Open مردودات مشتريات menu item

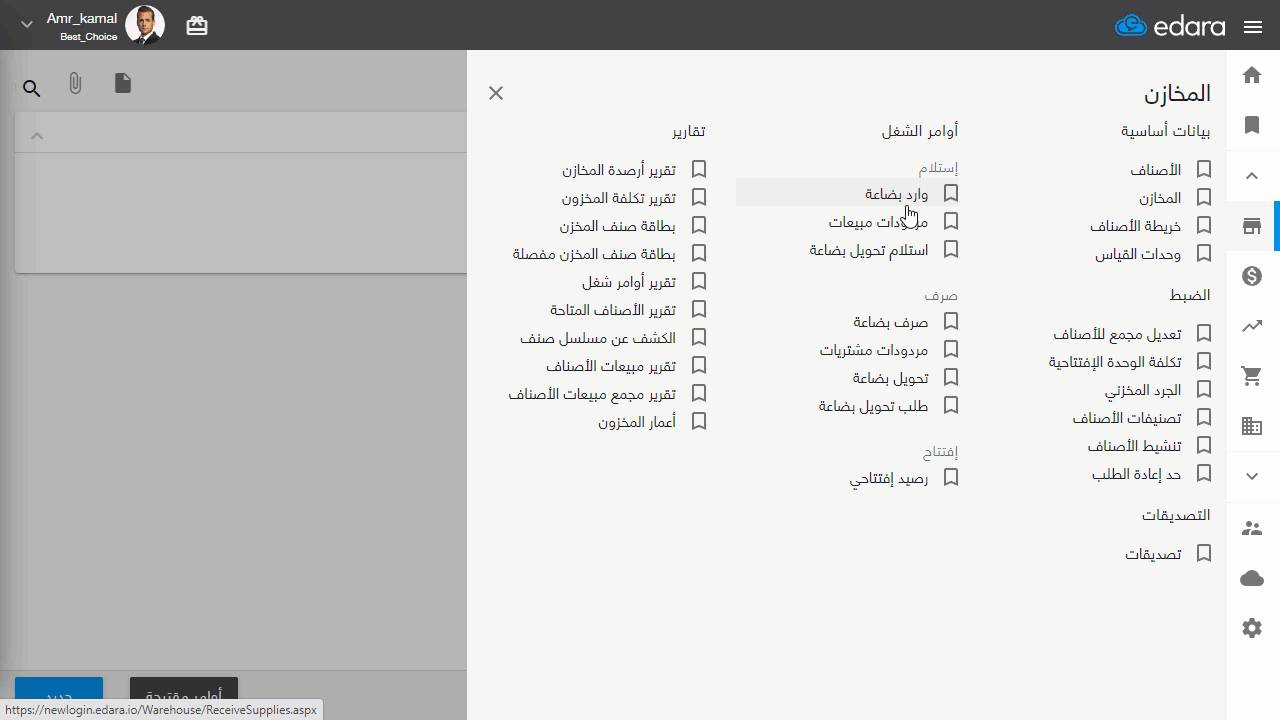click(874, 350)
